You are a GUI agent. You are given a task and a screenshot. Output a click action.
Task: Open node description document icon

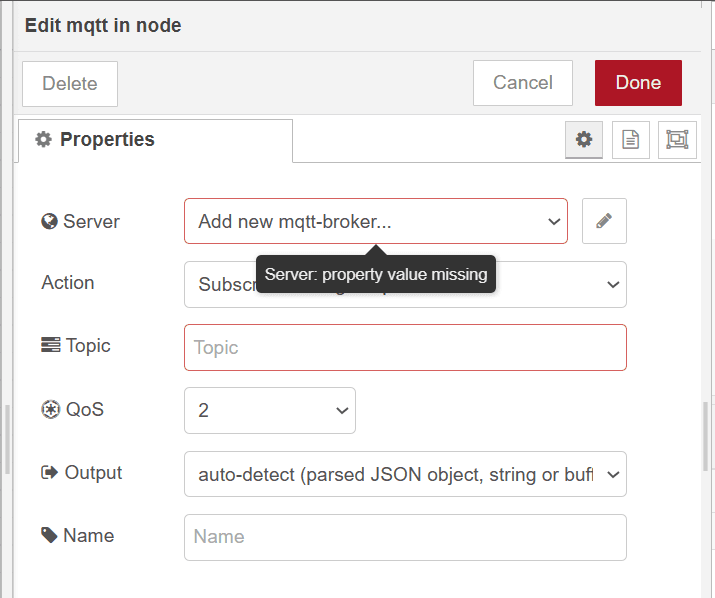[631, 140]
